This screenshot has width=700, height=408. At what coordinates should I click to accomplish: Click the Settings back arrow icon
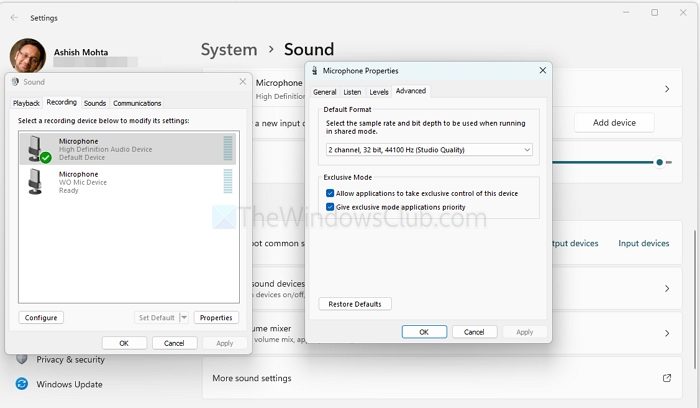pyautogui.click(x=14, y=17)
